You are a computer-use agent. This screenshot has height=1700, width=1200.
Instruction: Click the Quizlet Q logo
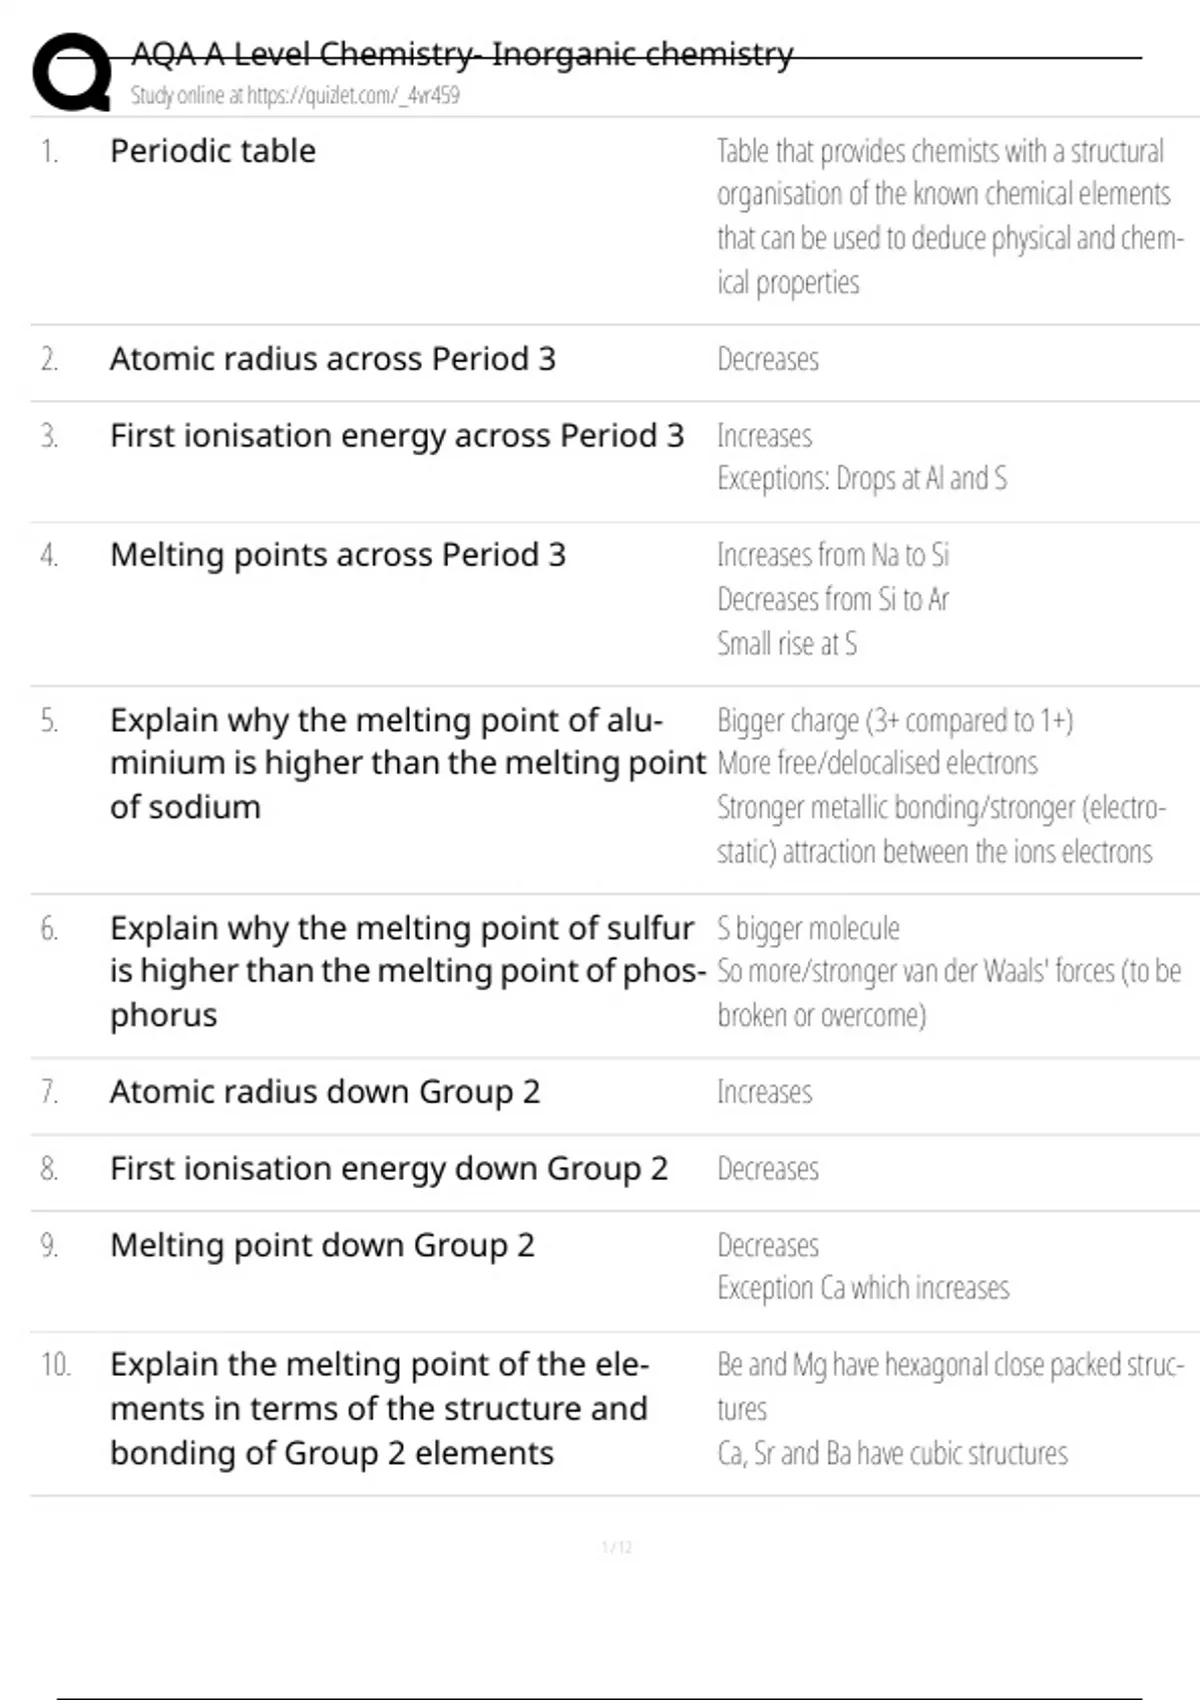(71, 71)
